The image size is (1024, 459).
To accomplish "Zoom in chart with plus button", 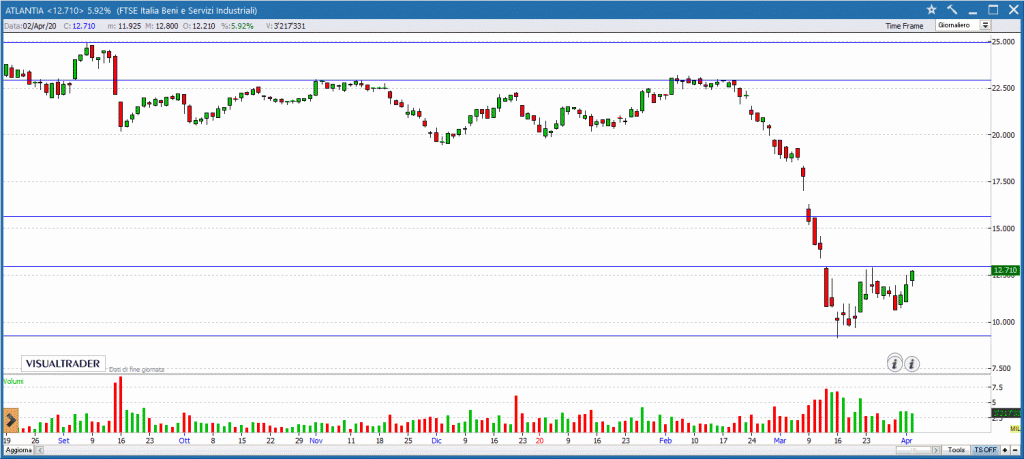I will 1005,451.
